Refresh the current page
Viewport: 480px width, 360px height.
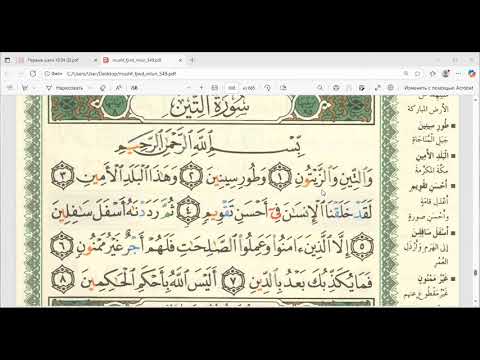33,74
